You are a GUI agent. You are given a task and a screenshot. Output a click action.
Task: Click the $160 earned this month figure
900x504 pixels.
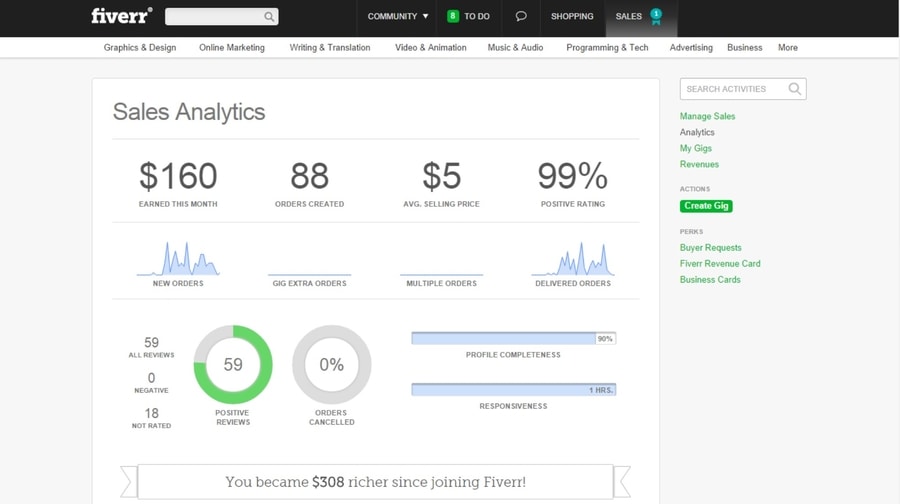[178, 176]
